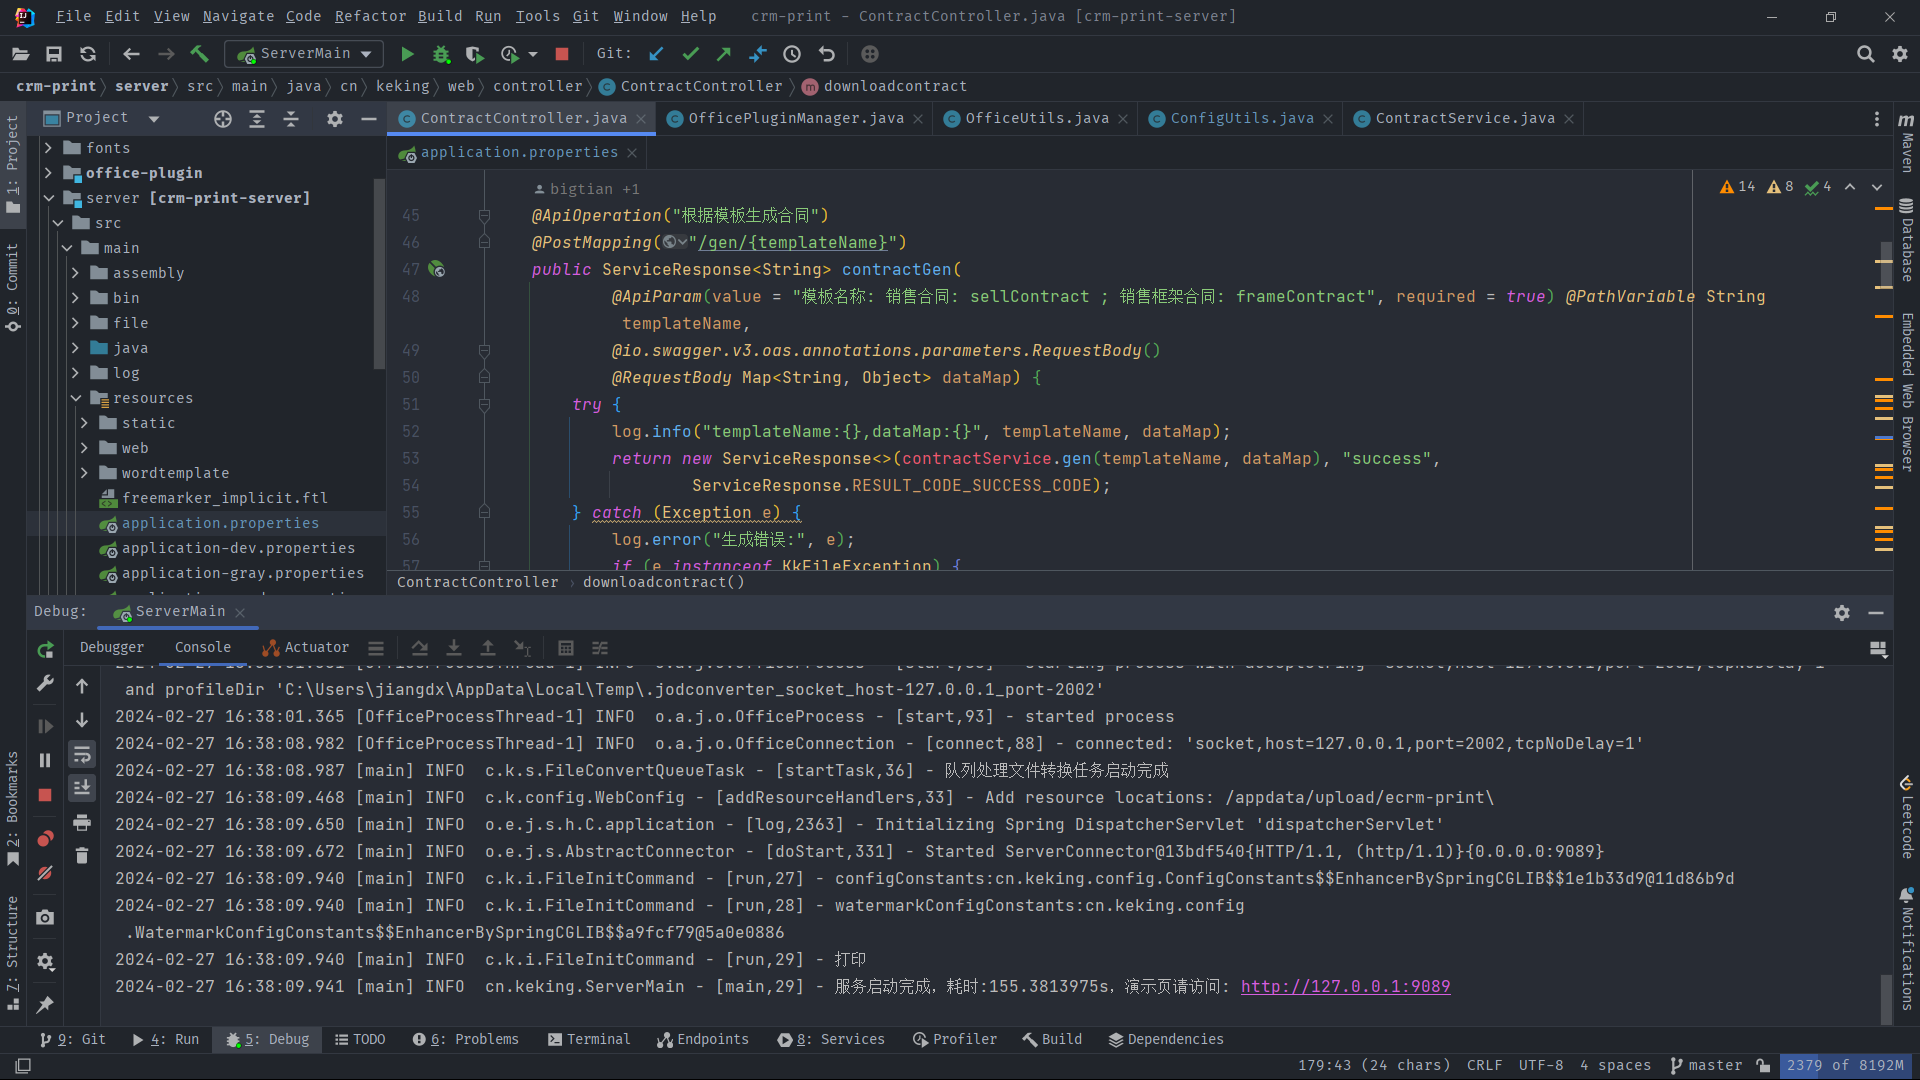
Task: Toggle scroll to end of console
Action: pos(82,788)
